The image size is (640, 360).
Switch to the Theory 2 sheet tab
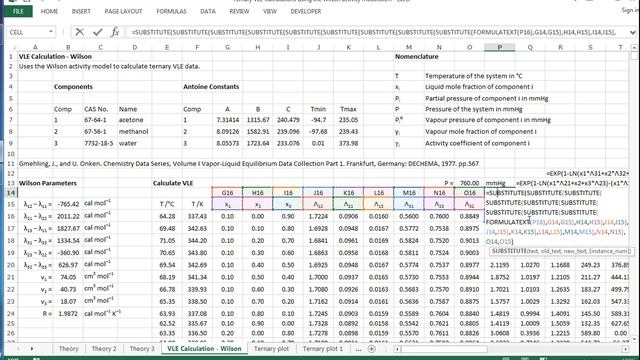pyautogui.click(x=104, y=349)
